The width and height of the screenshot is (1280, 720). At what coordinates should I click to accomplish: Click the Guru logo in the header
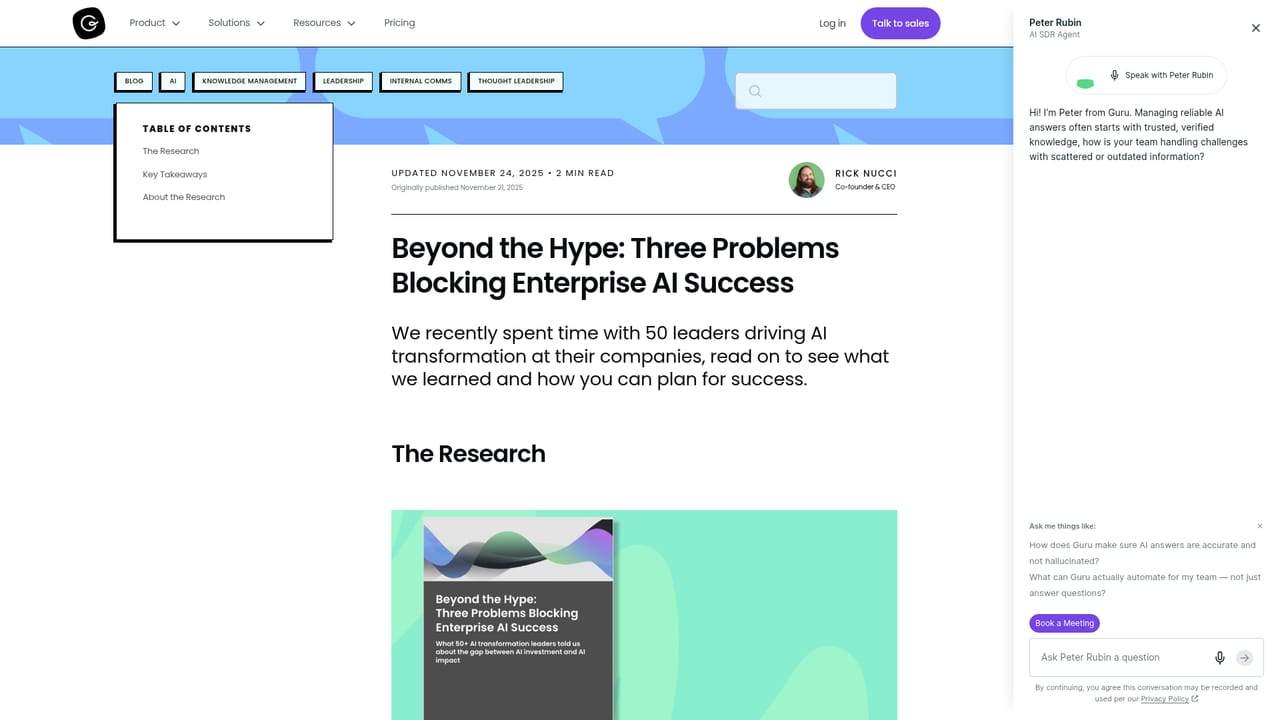point(89,23)
